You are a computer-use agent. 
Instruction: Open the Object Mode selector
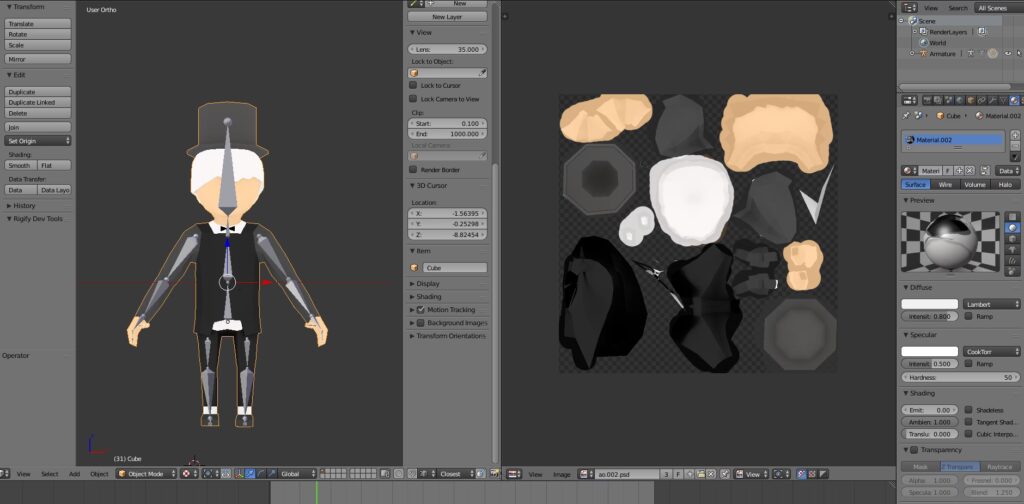click(146, 474)
